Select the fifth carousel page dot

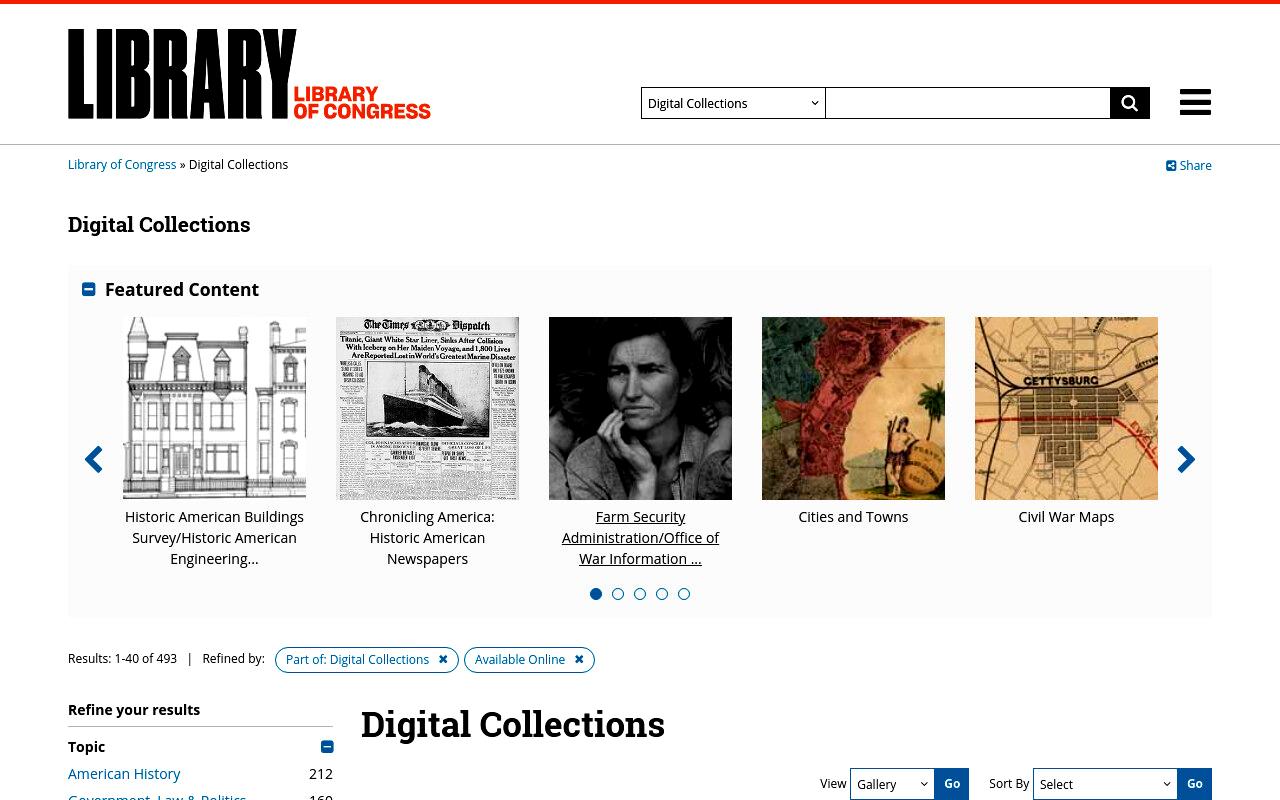(x=684, y=594)
